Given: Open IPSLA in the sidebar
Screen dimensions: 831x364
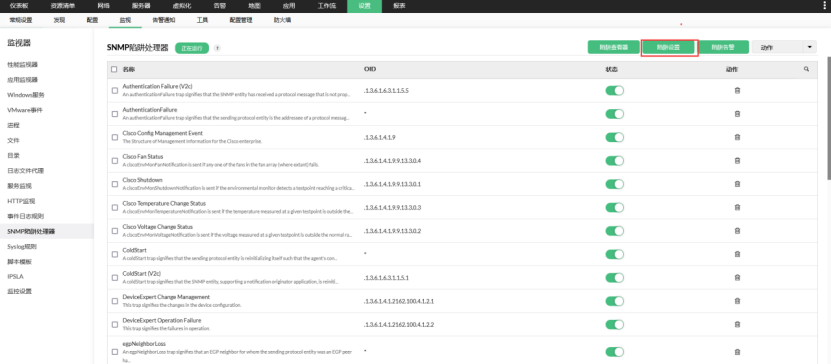Looking at the screenshot, I should (x=15, y=277).
